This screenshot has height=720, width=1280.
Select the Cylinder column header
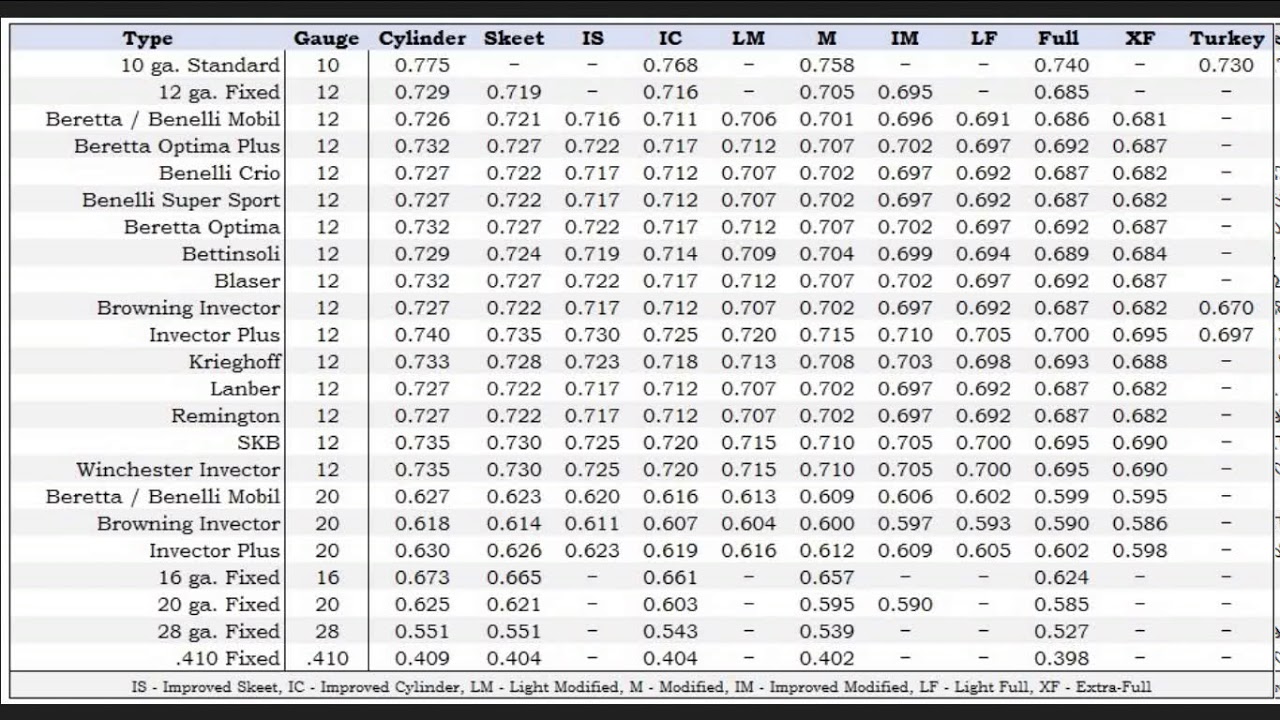pyautogui.click(x=422, y=39)
